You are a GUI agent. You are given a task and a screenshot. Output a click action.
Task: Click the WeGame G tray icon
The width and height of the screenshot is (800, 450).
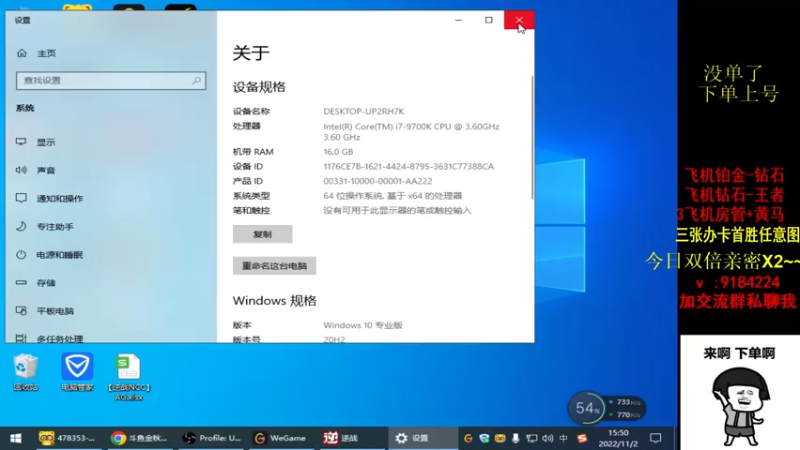(468, 438)
